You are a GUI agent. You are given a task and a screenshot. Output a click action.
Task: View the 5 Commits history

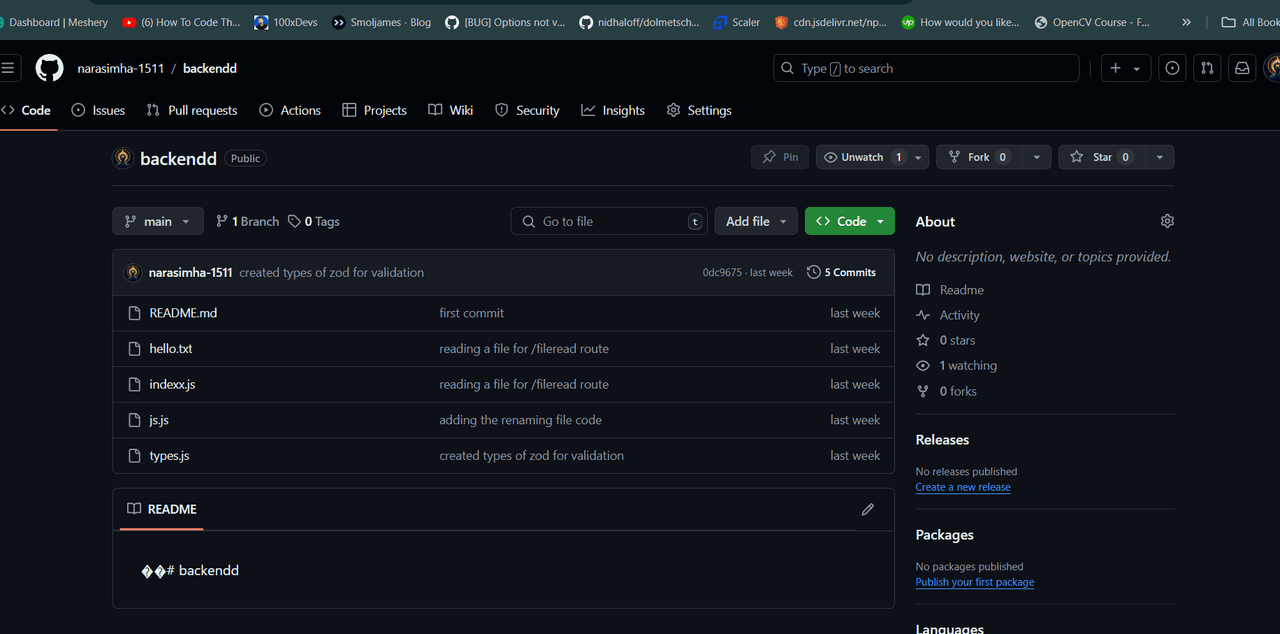coord(841,272)
